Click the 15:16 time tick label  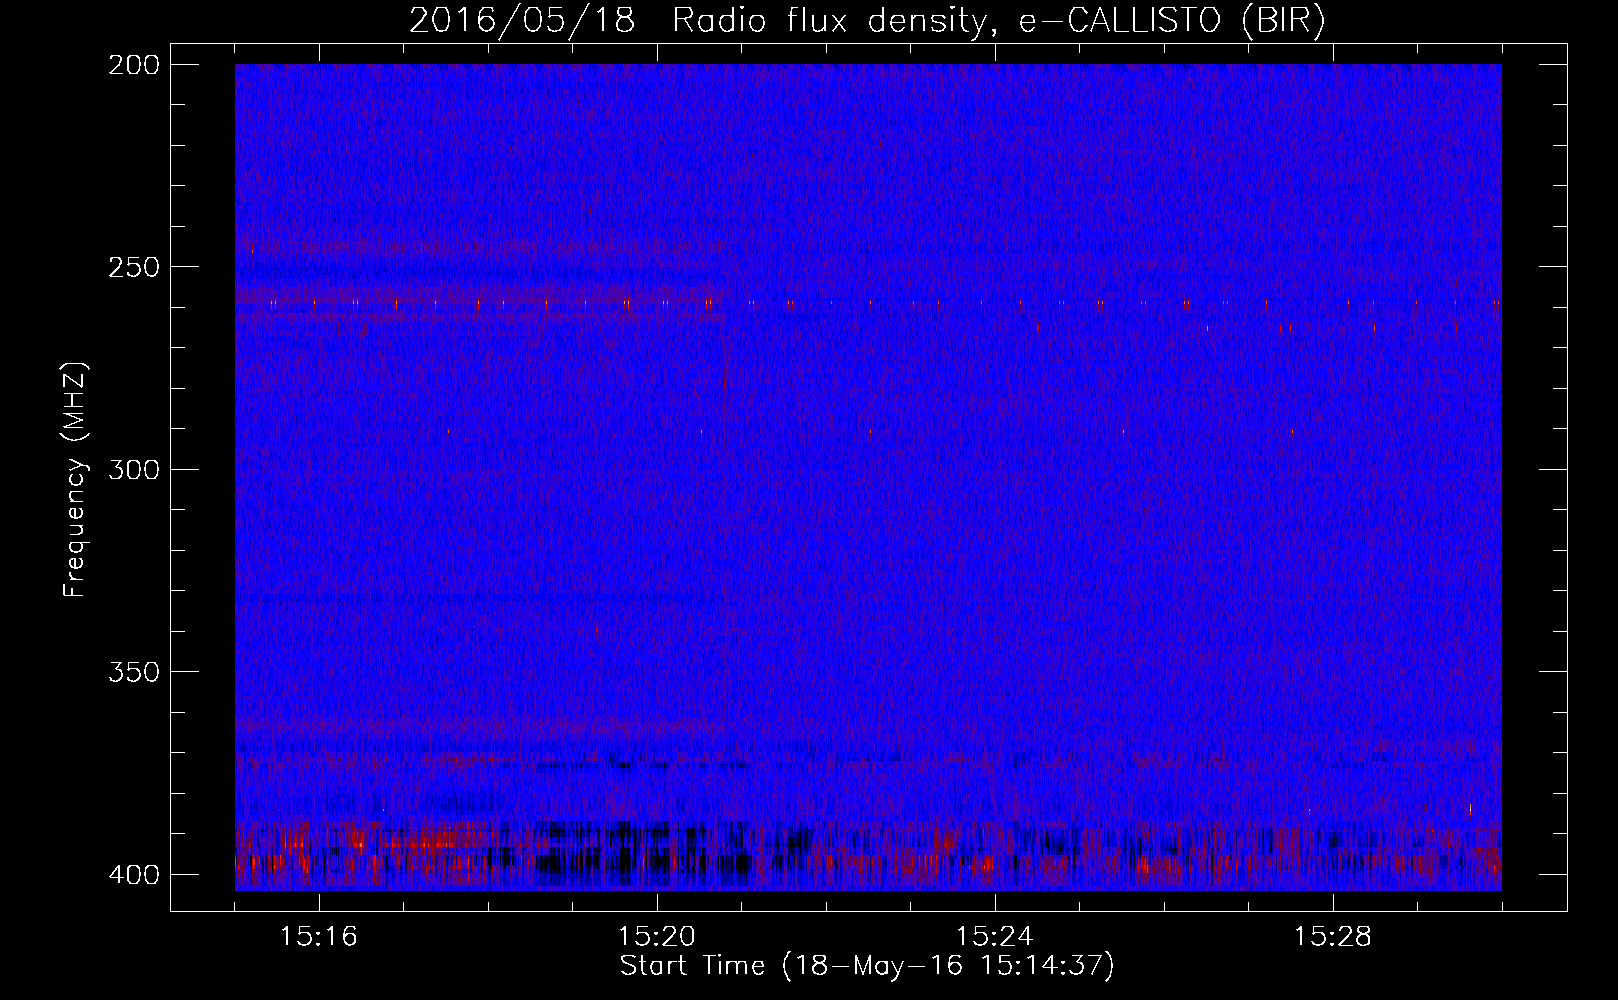pyautogui.click(x=319, y=937)
